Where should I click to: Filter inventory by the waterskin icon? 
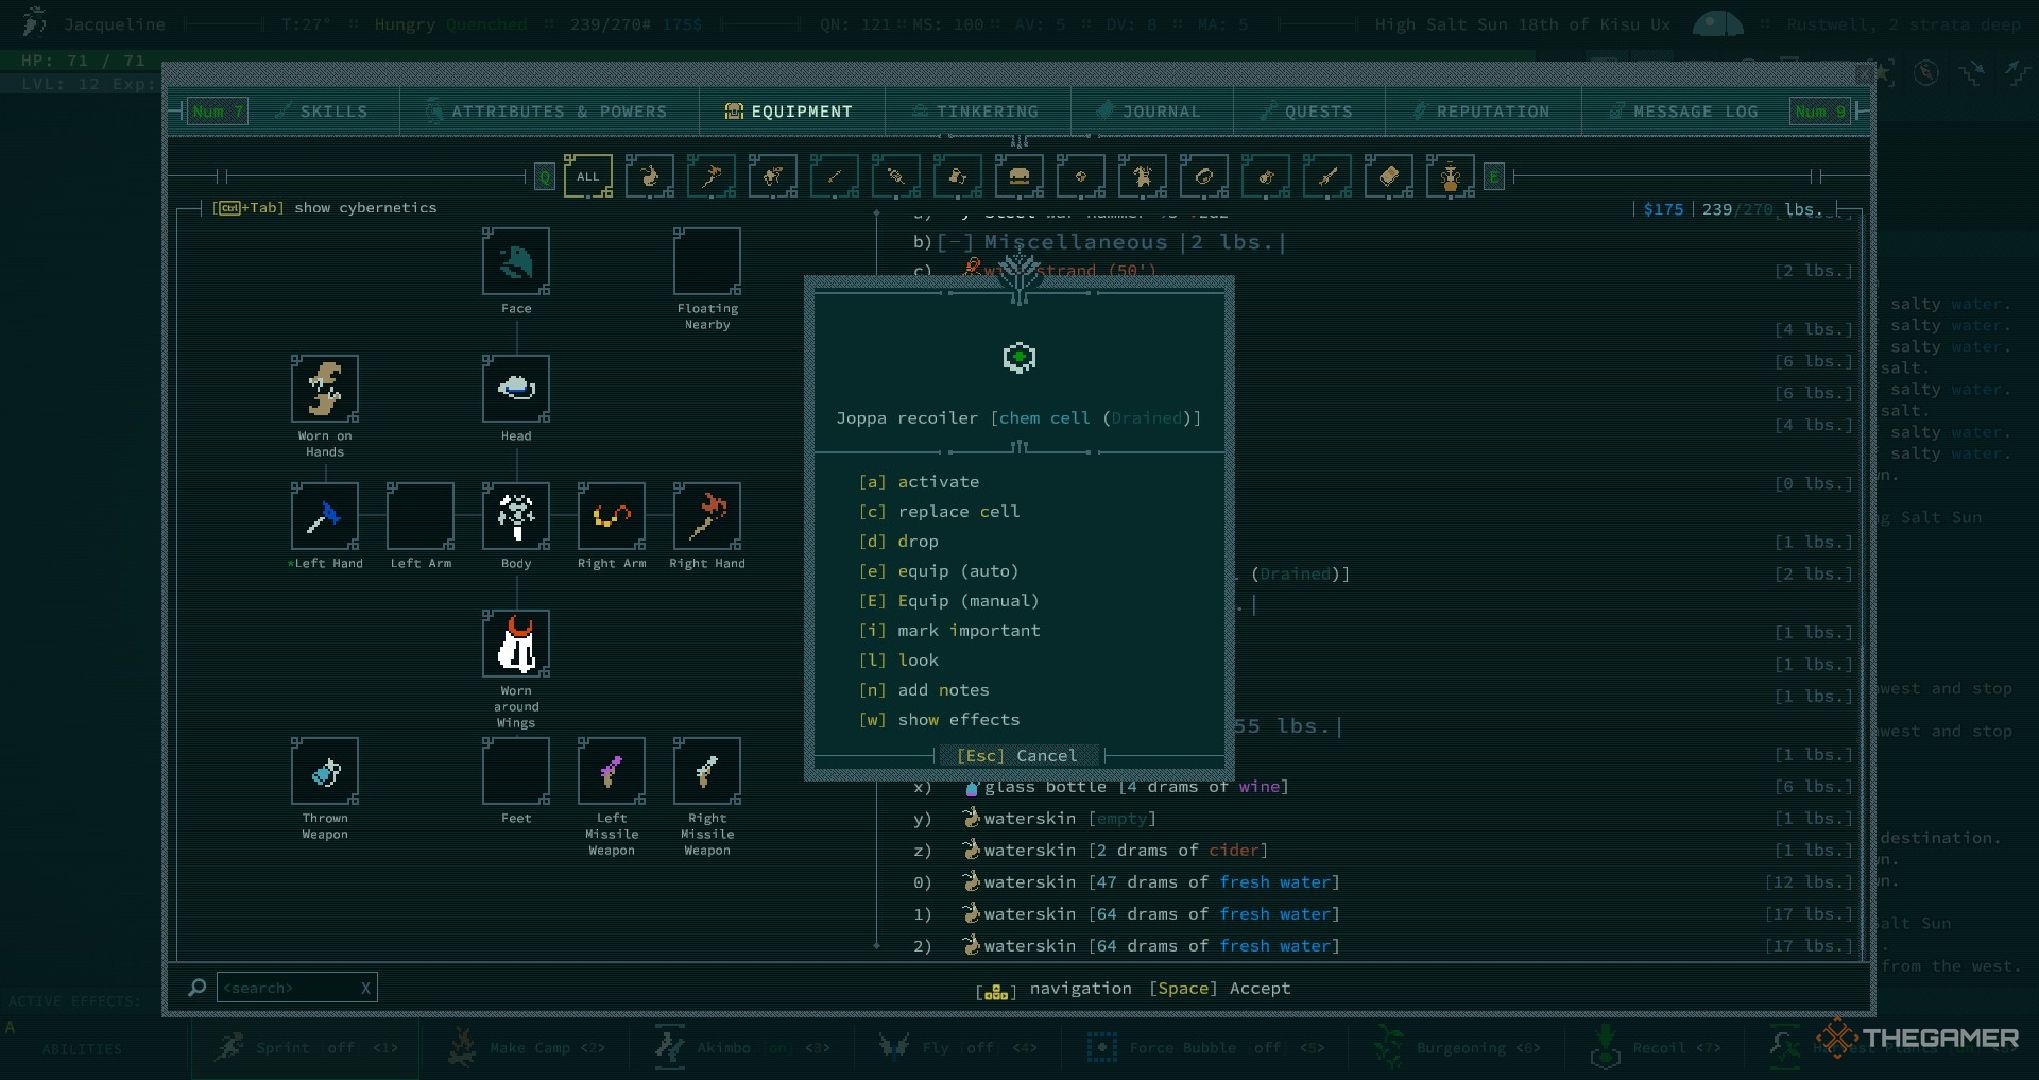click(x=650, y=177)
